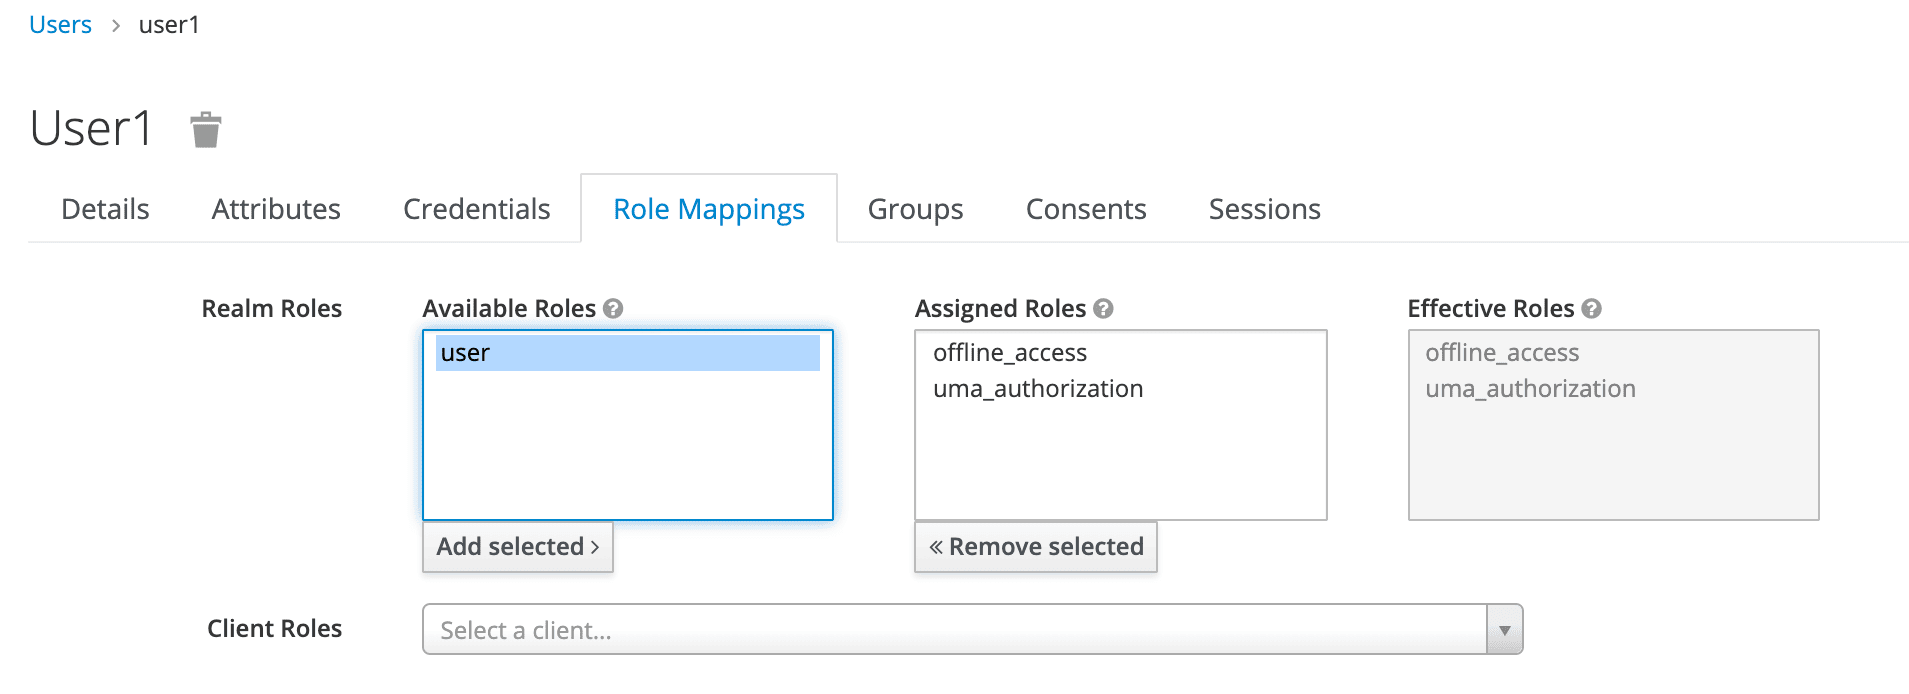
Task: Open the Sessions tab
Action: click(1265, 209)
